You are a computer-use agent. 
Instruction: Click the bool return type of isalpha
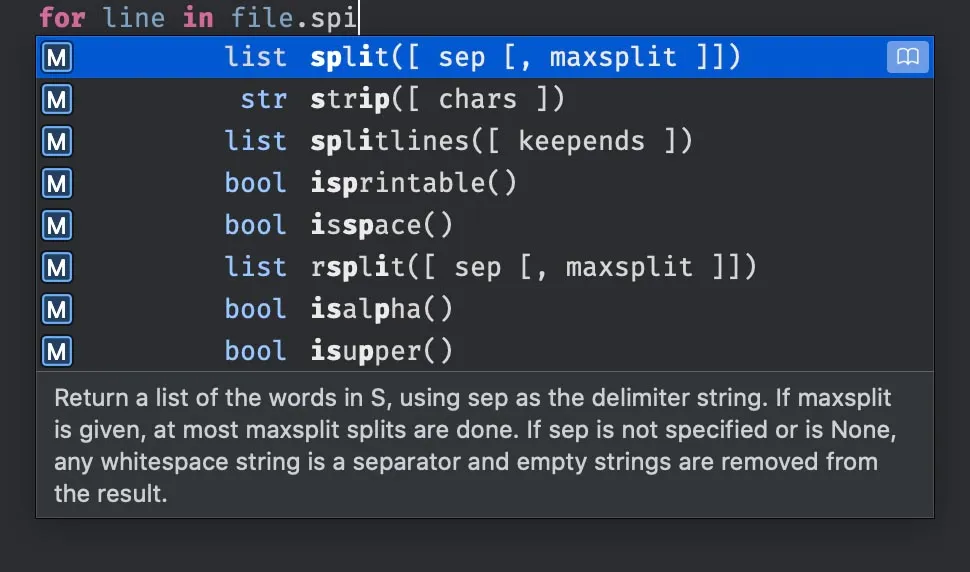click(x=255, y=309)
